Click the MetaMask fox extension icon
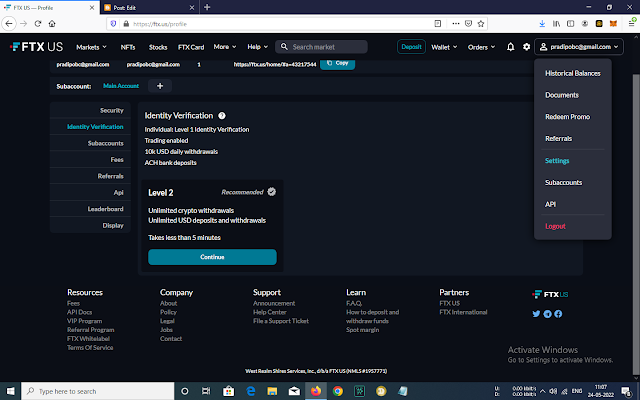640x400 pixels. [613, 24]
